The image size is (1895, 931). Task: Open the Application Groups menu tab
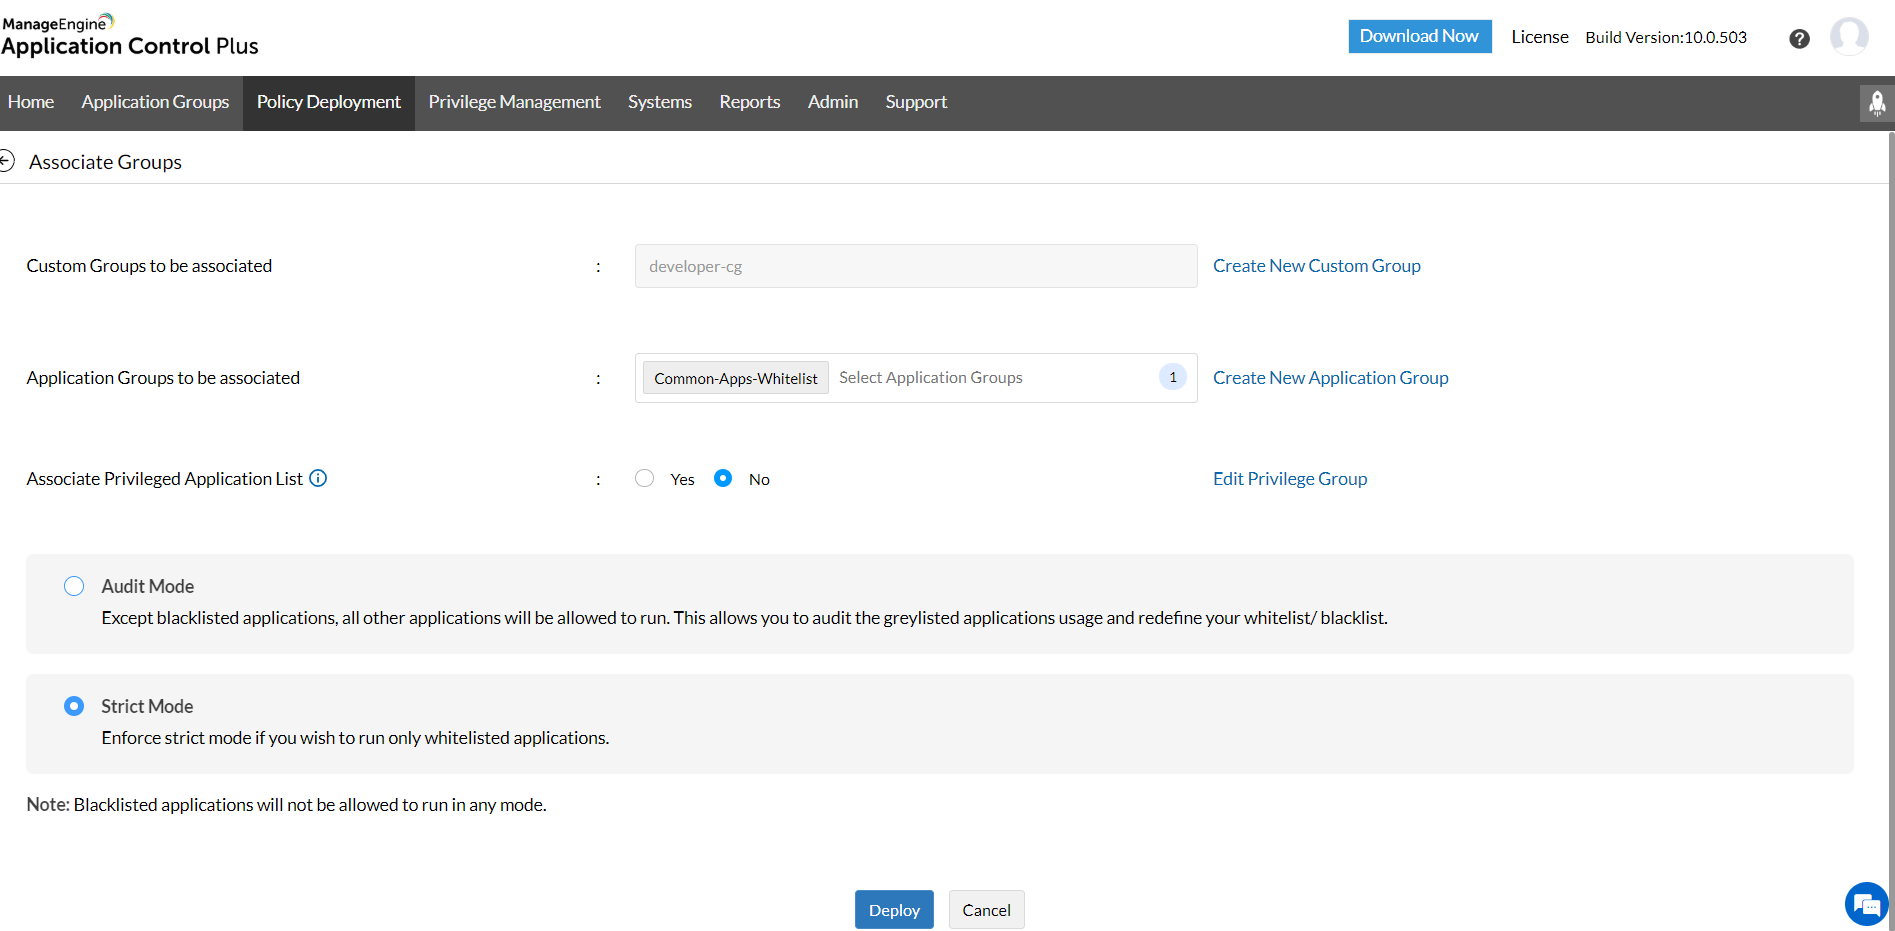tap(155, 102)
